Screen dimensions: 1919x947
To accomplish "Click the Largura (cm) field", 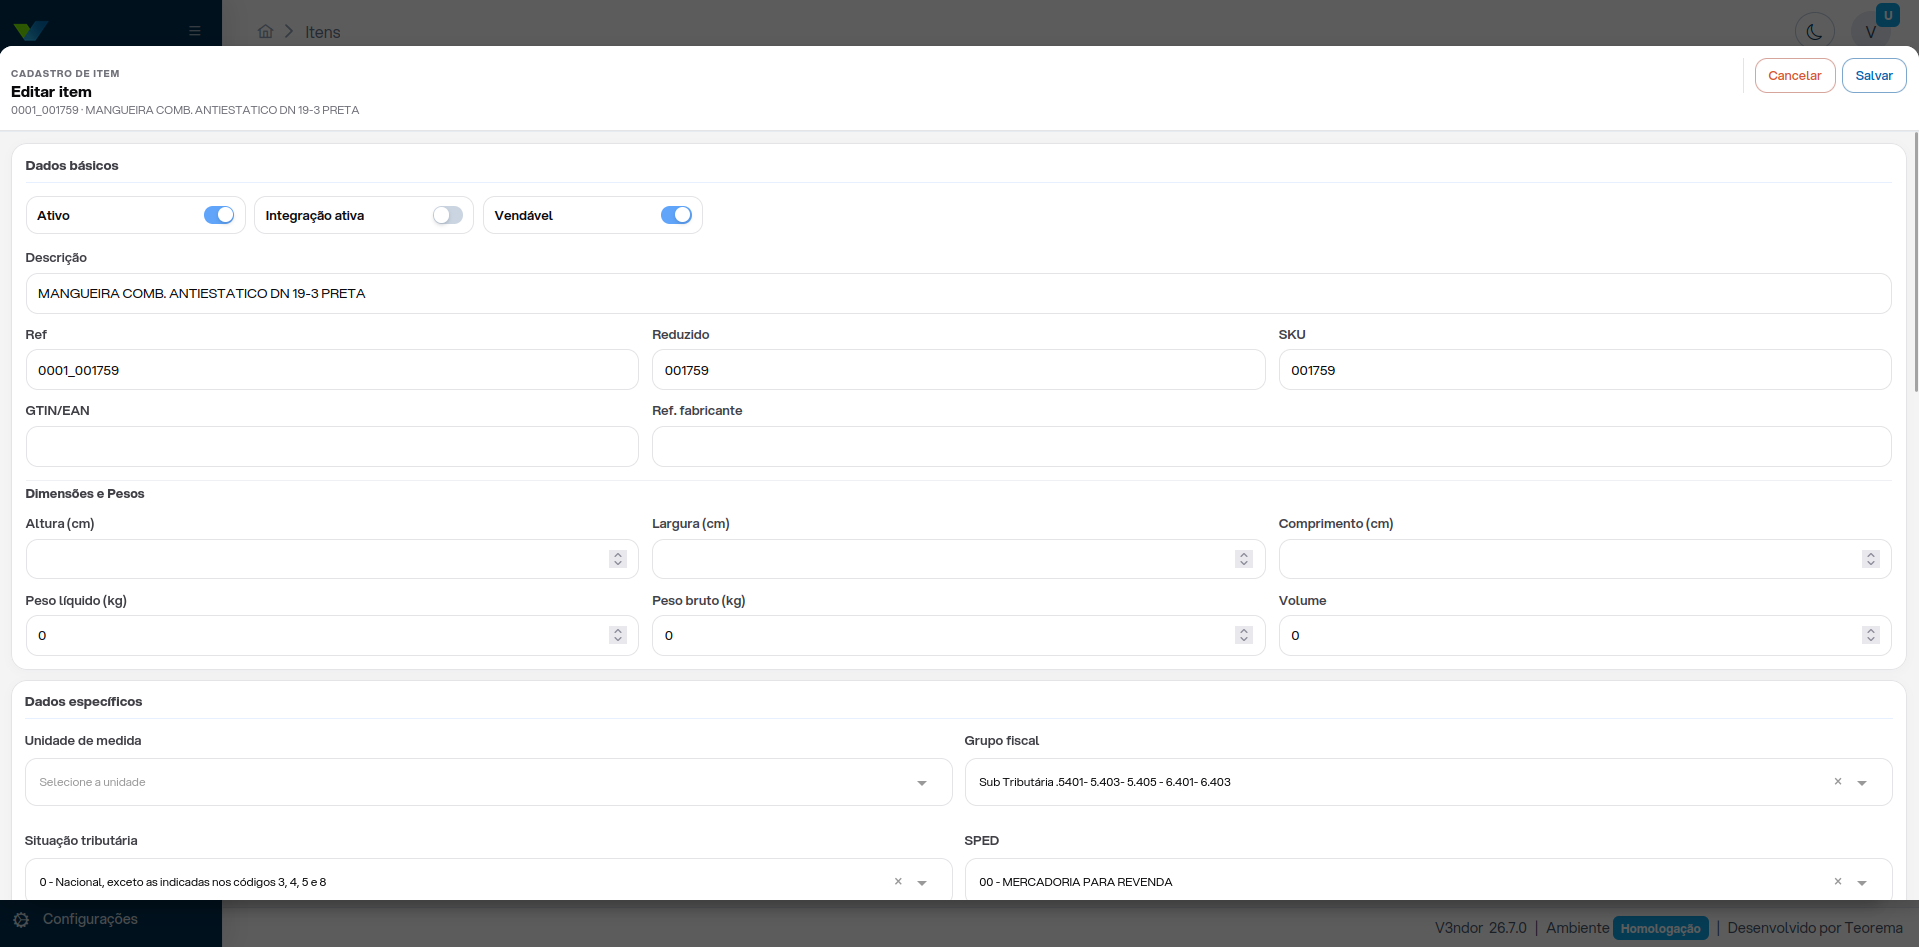I will pyautogui.click(x=958, y=559).
